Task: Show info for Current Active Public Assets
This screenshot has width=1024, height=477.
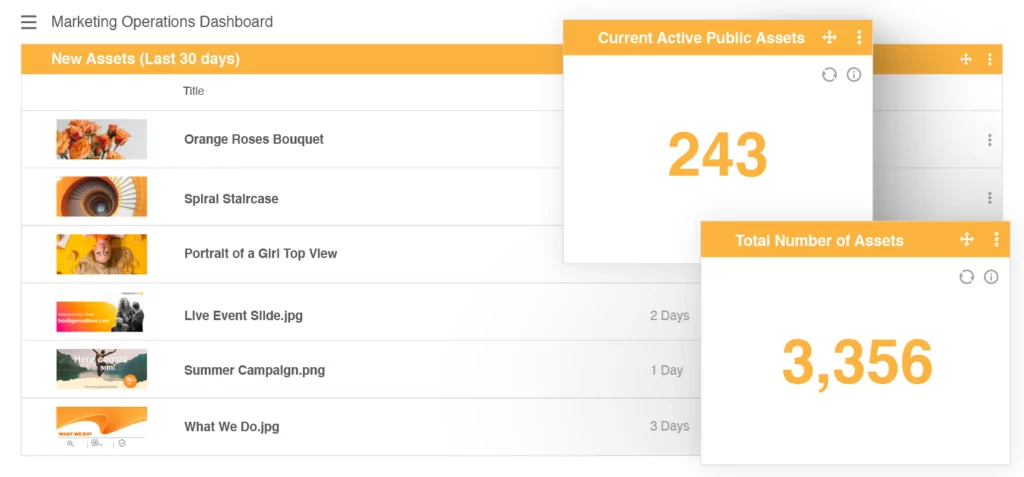Action: pyautogui.click(x=854, y=75)
